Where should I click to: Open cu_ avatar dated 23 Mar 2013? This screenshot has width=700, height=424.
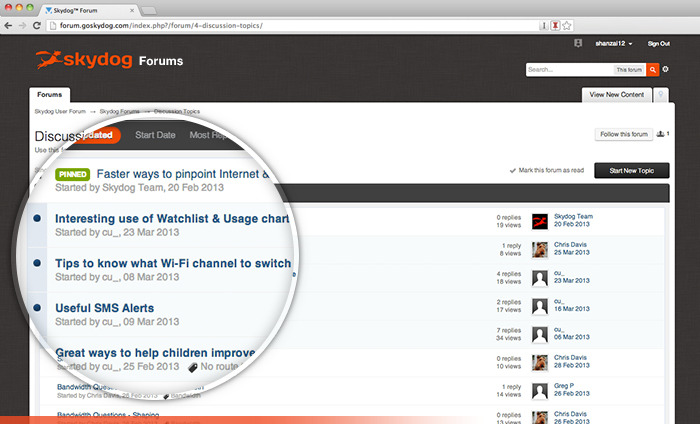coord(540,278)
